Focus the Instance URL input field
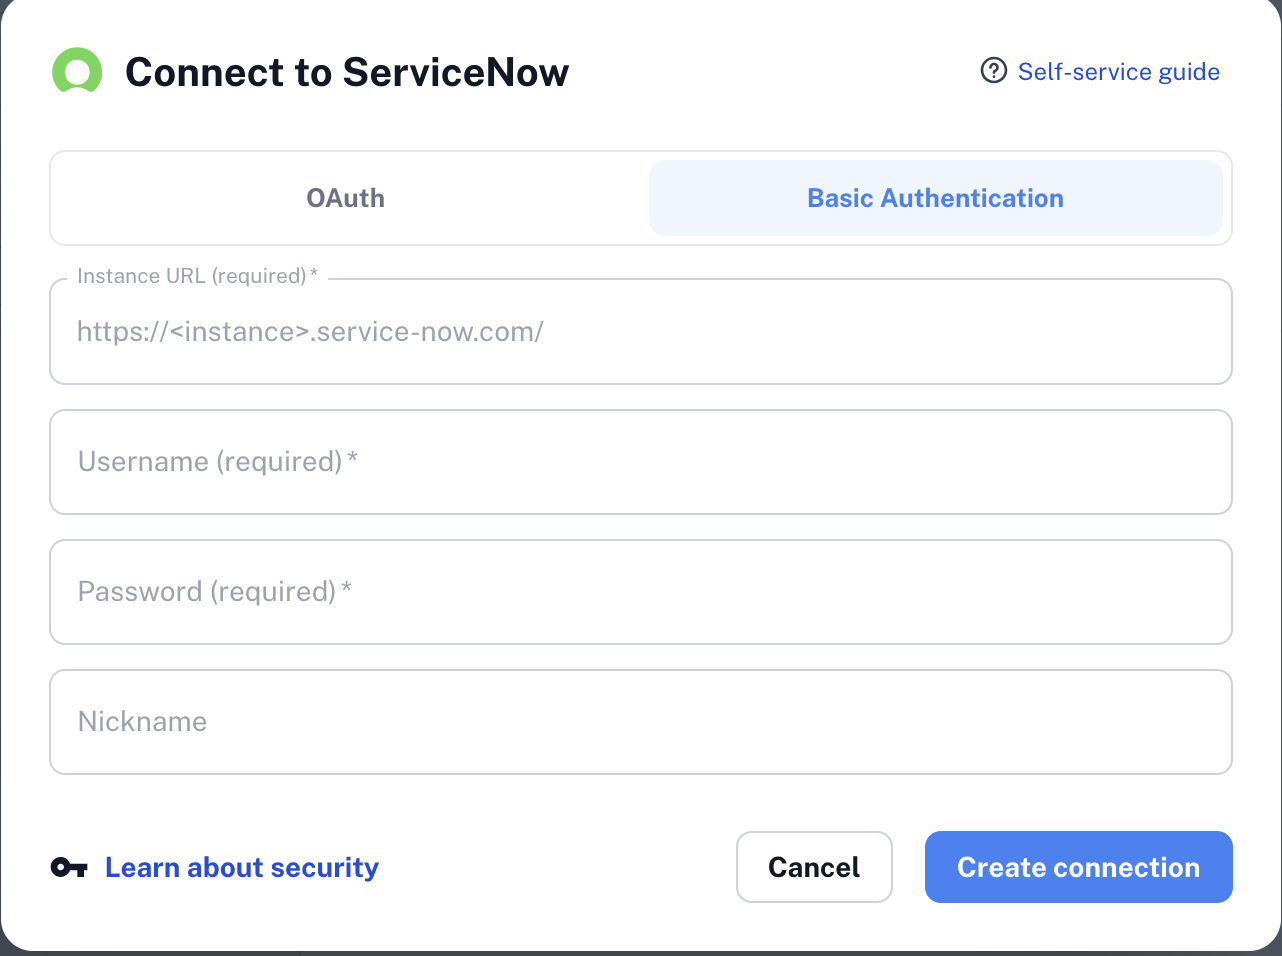 click(x=641, y=331)
